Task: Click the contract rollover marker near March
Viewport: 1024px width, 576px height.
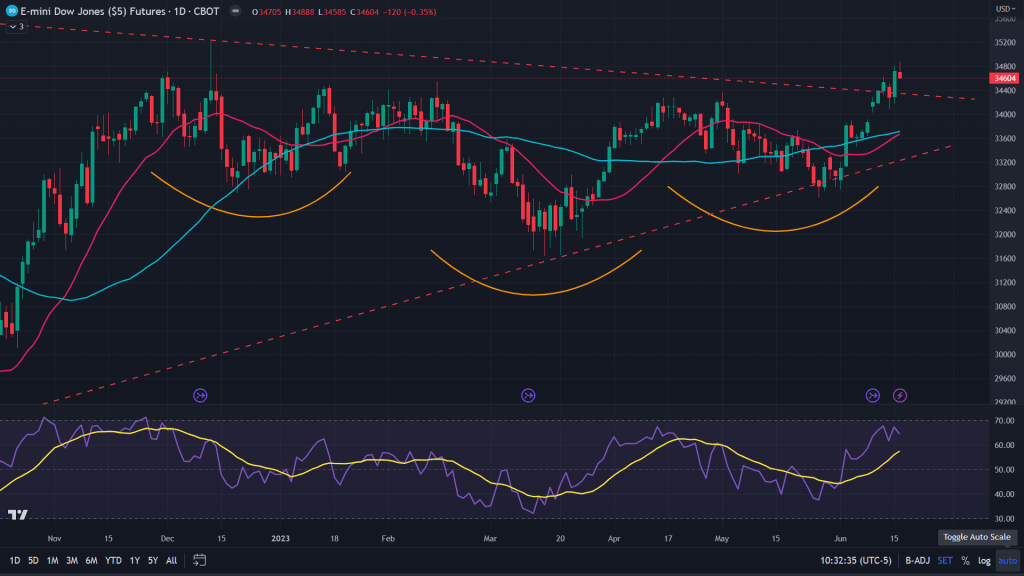Action: point(528,396)
